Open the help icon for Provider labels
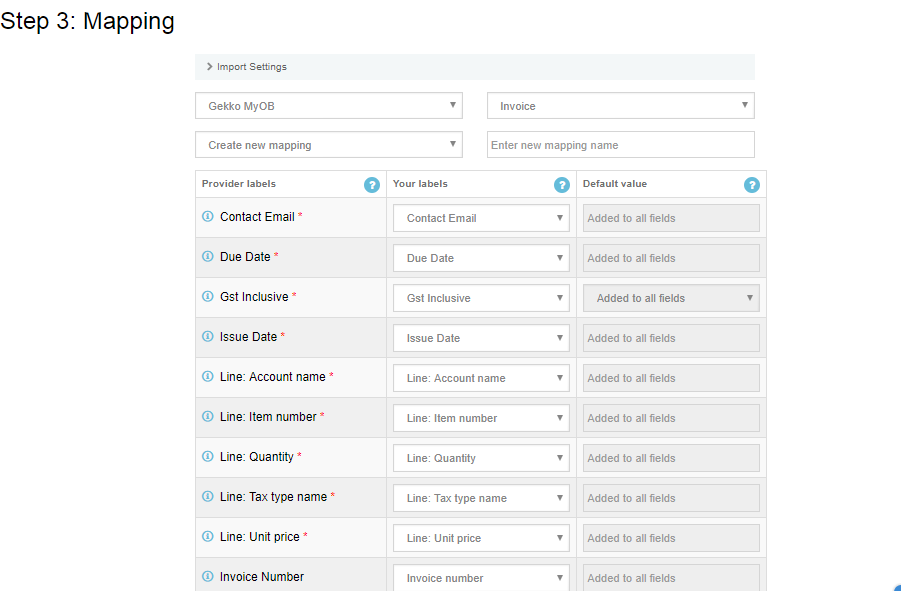 pos(372,185)
